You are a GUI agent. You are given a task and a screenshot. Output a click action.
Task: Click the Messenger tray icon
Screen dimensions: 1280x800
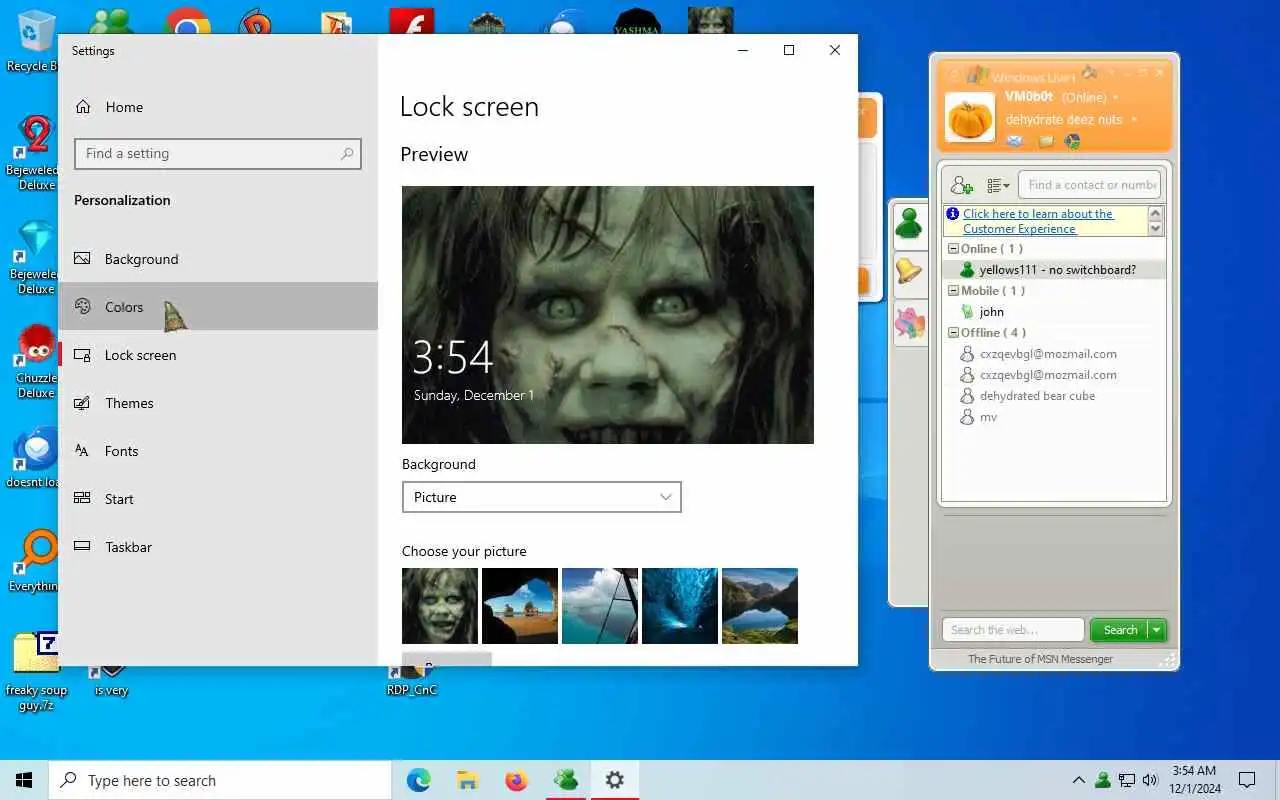[x=1102, y=780]
